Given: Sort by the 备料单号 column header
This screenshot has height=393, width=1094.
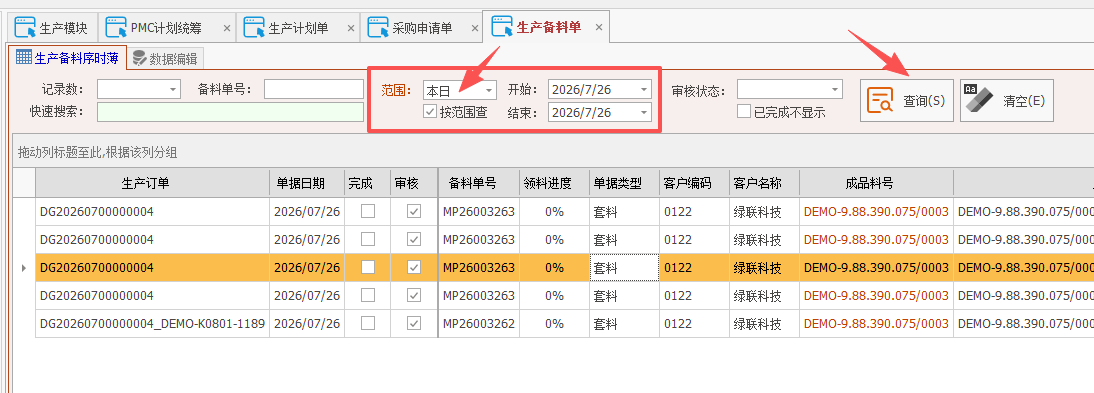Looking at the screenshot, I should (478, 184).
